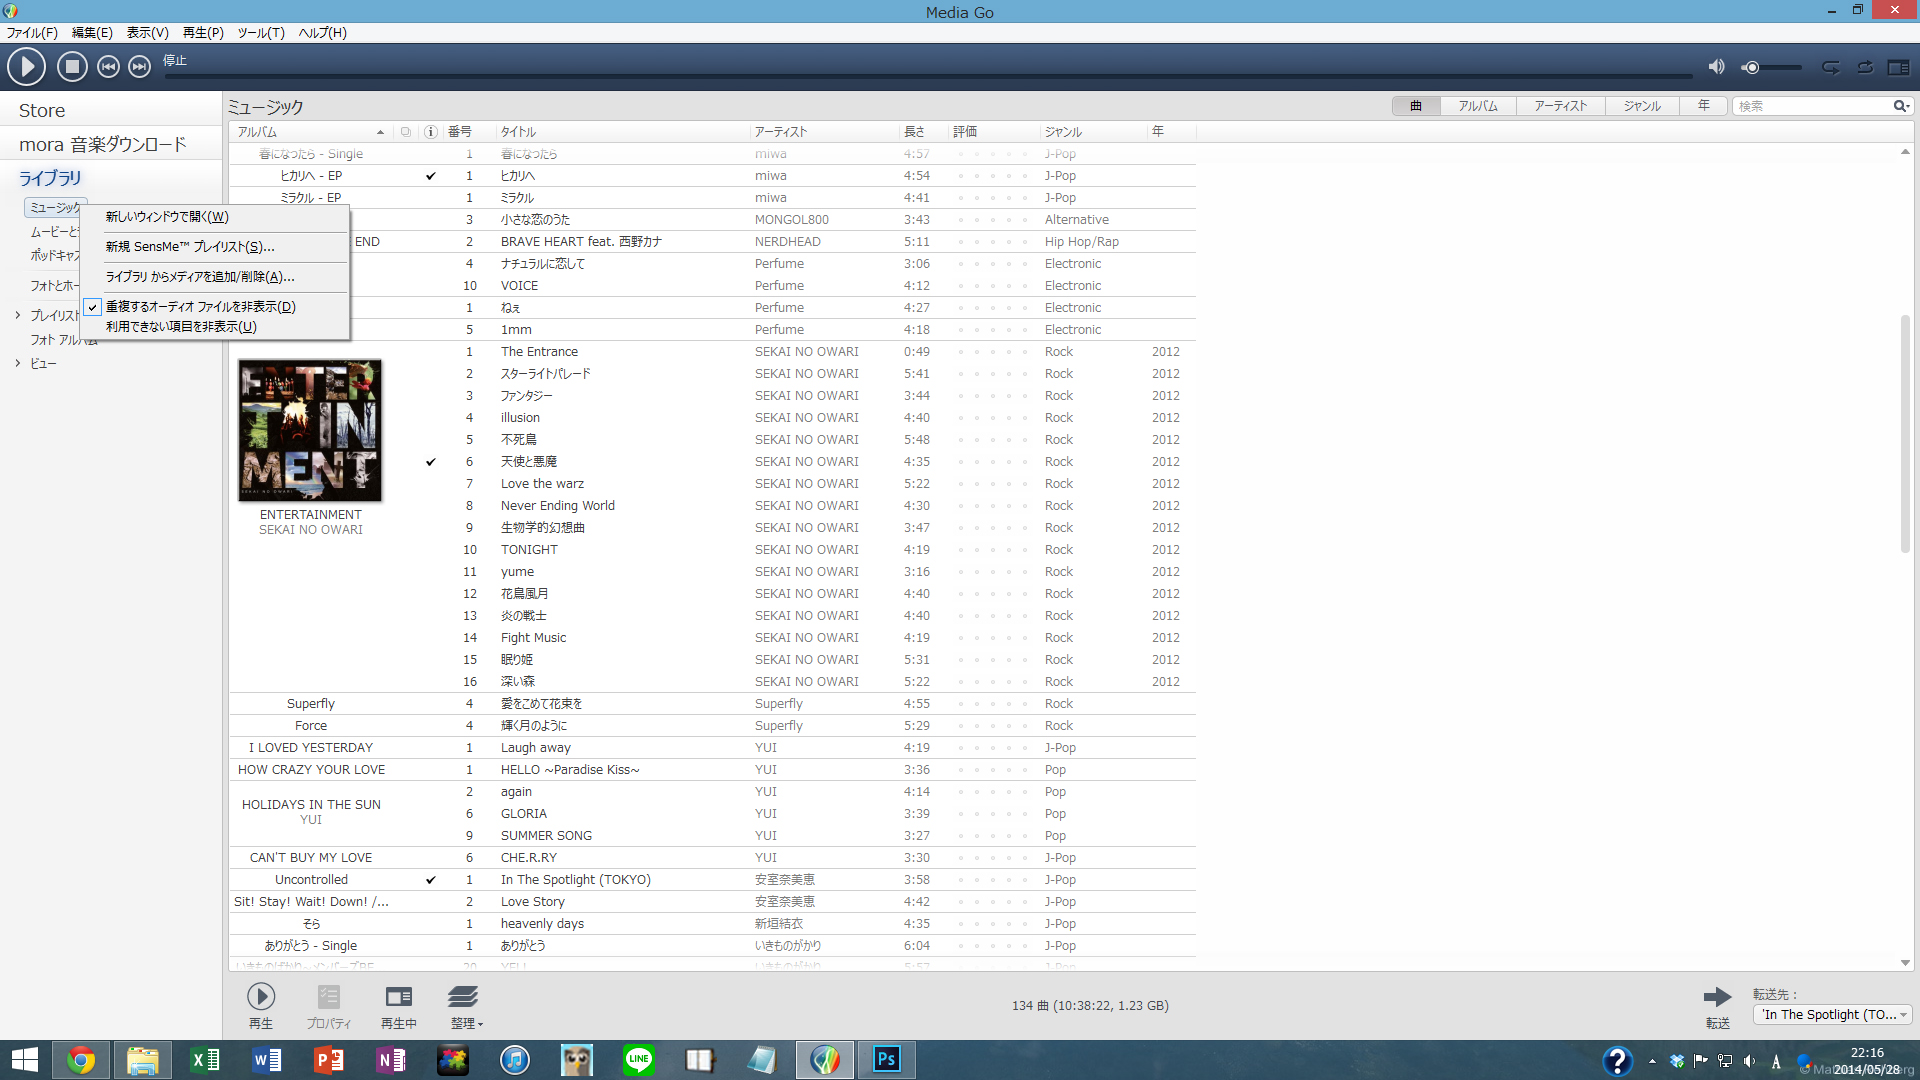Click the Previous track button

(108, 67)
